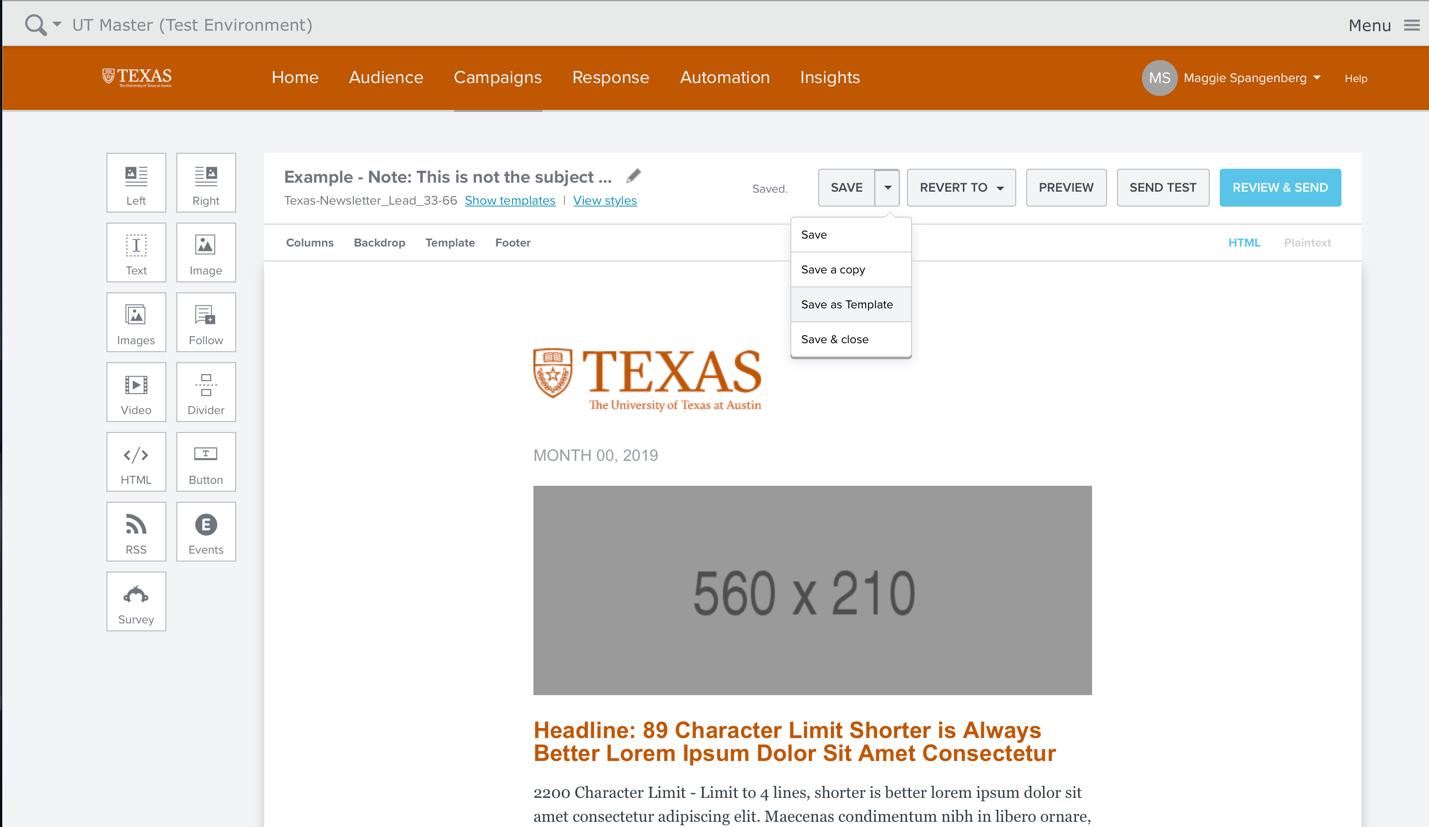Switch to the Backdrop tab
Viewport: 1429px width, 827px height.
pyautogui.click(x=379, y=242)
